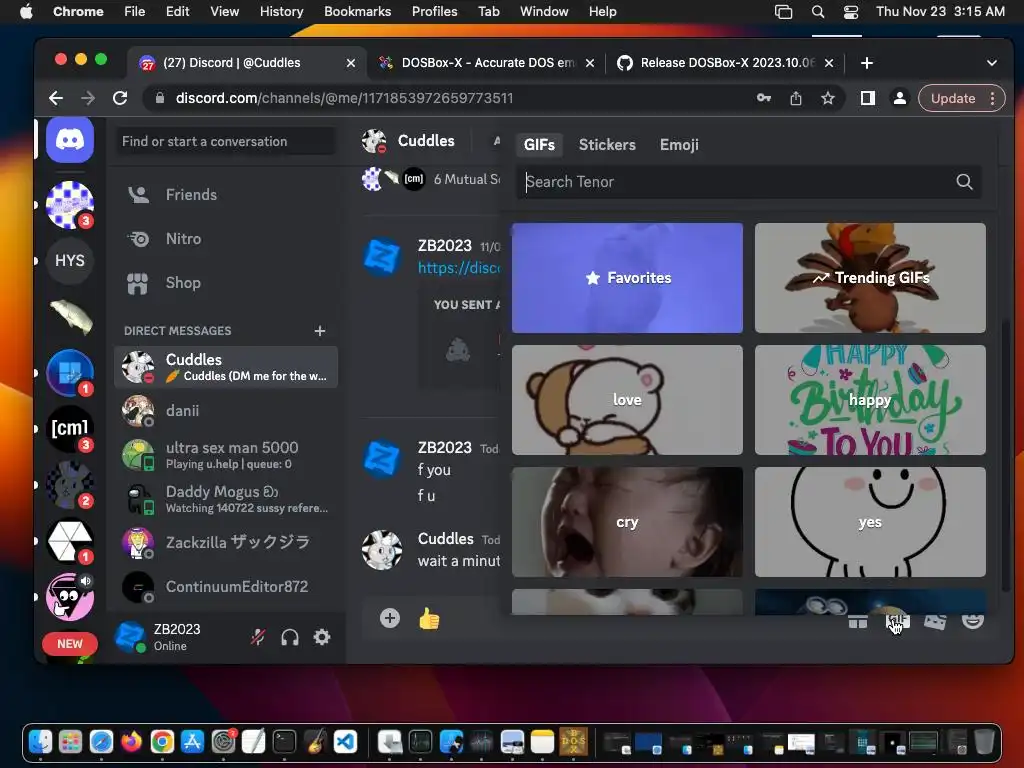1024x768 pixels.
Task: Switch to the Stickers tab
Action: tap(607, 145)
